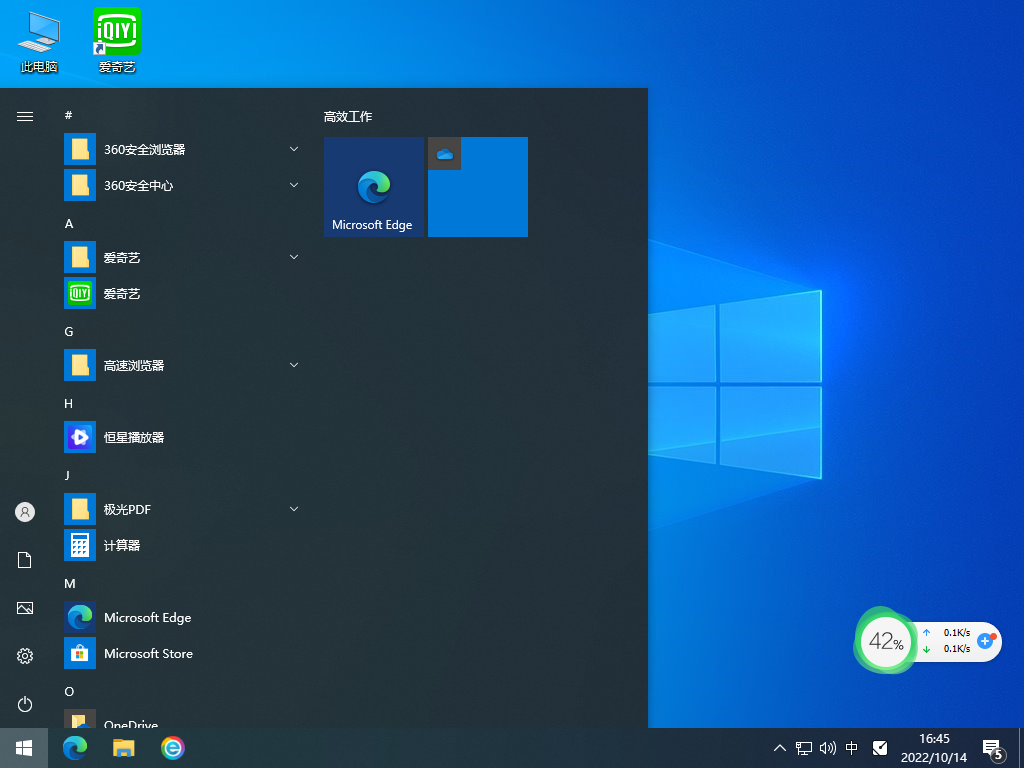This screenshot has width=1024, height=768.
Task: Launch Microsoft Store from the app list
Action: pos(148,653)
